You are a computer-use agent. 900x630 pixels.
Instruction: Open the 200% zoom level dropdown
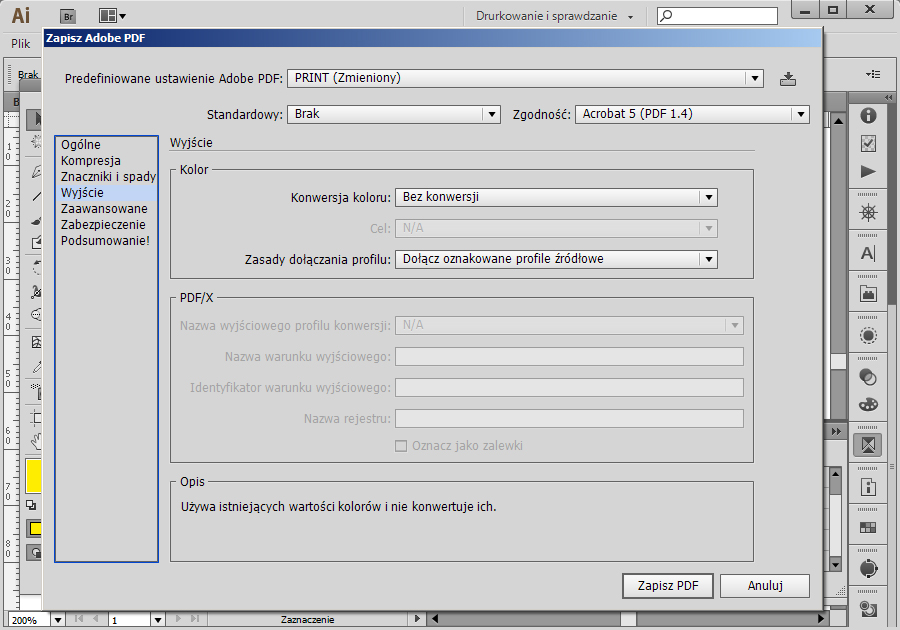[x=57, y=620]
